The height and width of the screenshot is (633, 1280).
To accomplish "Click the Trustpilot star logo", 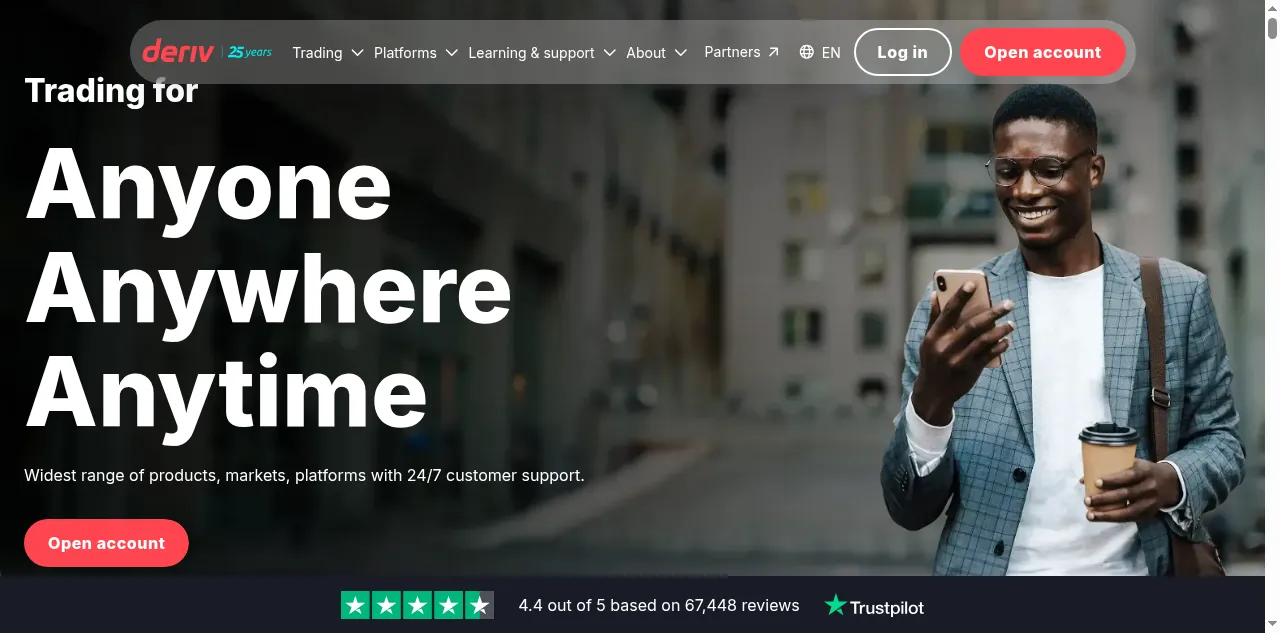I will [x=835, y=605].
